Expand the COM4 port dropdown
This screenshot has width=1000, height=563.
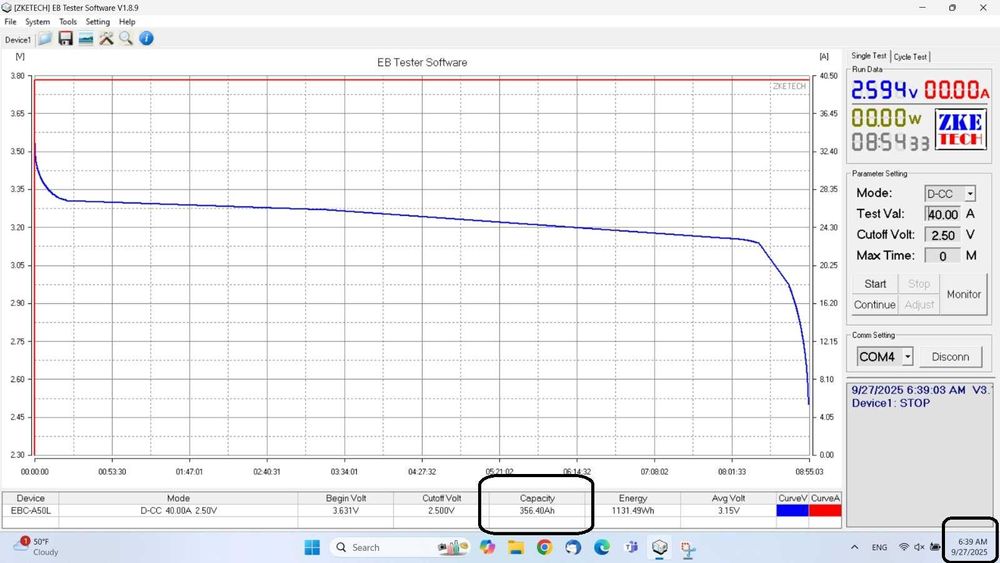point(908,356)
